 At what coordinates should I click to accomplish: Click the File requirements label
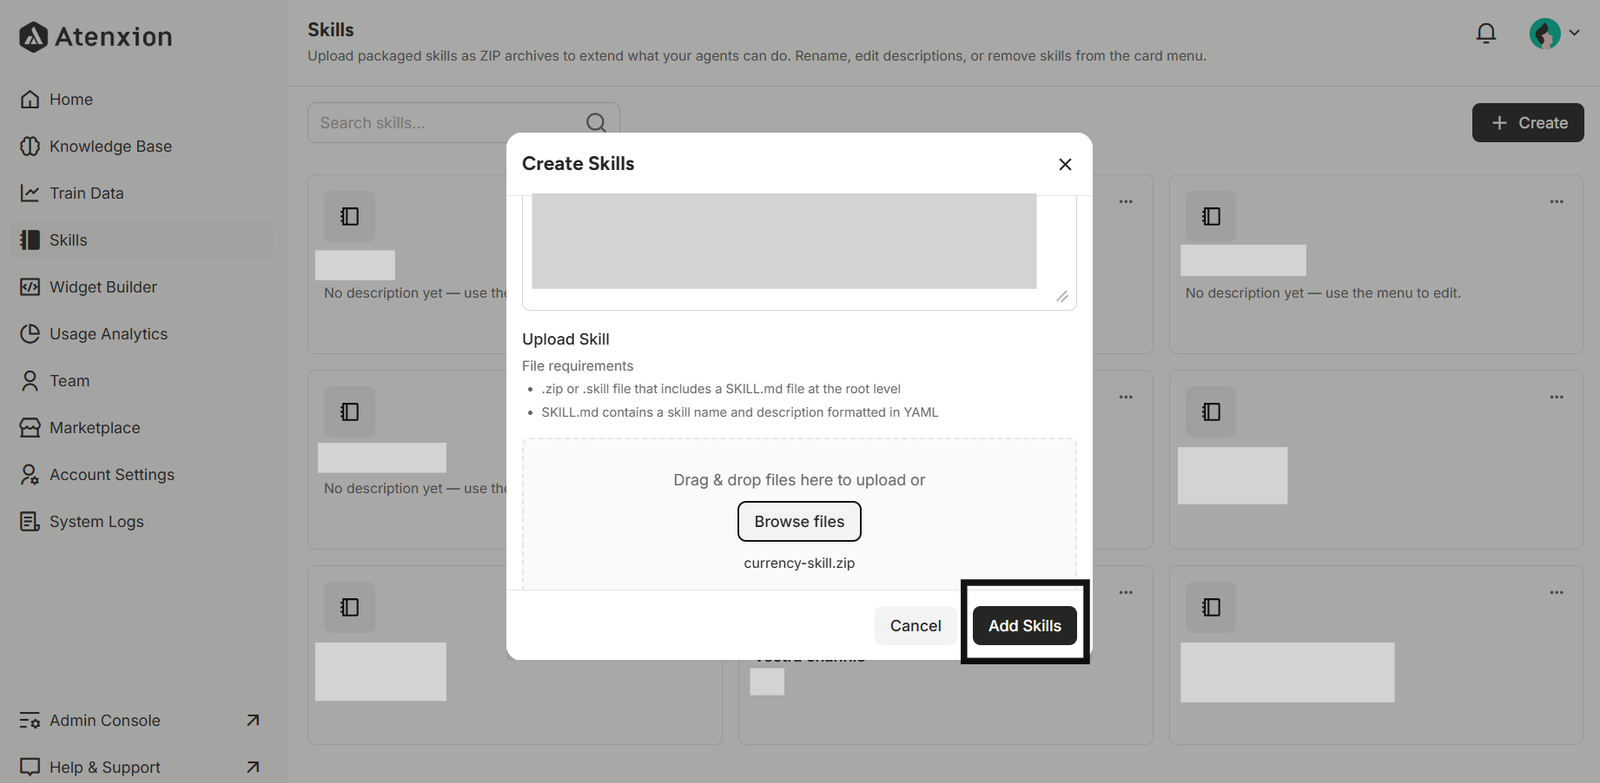(578, 366)
